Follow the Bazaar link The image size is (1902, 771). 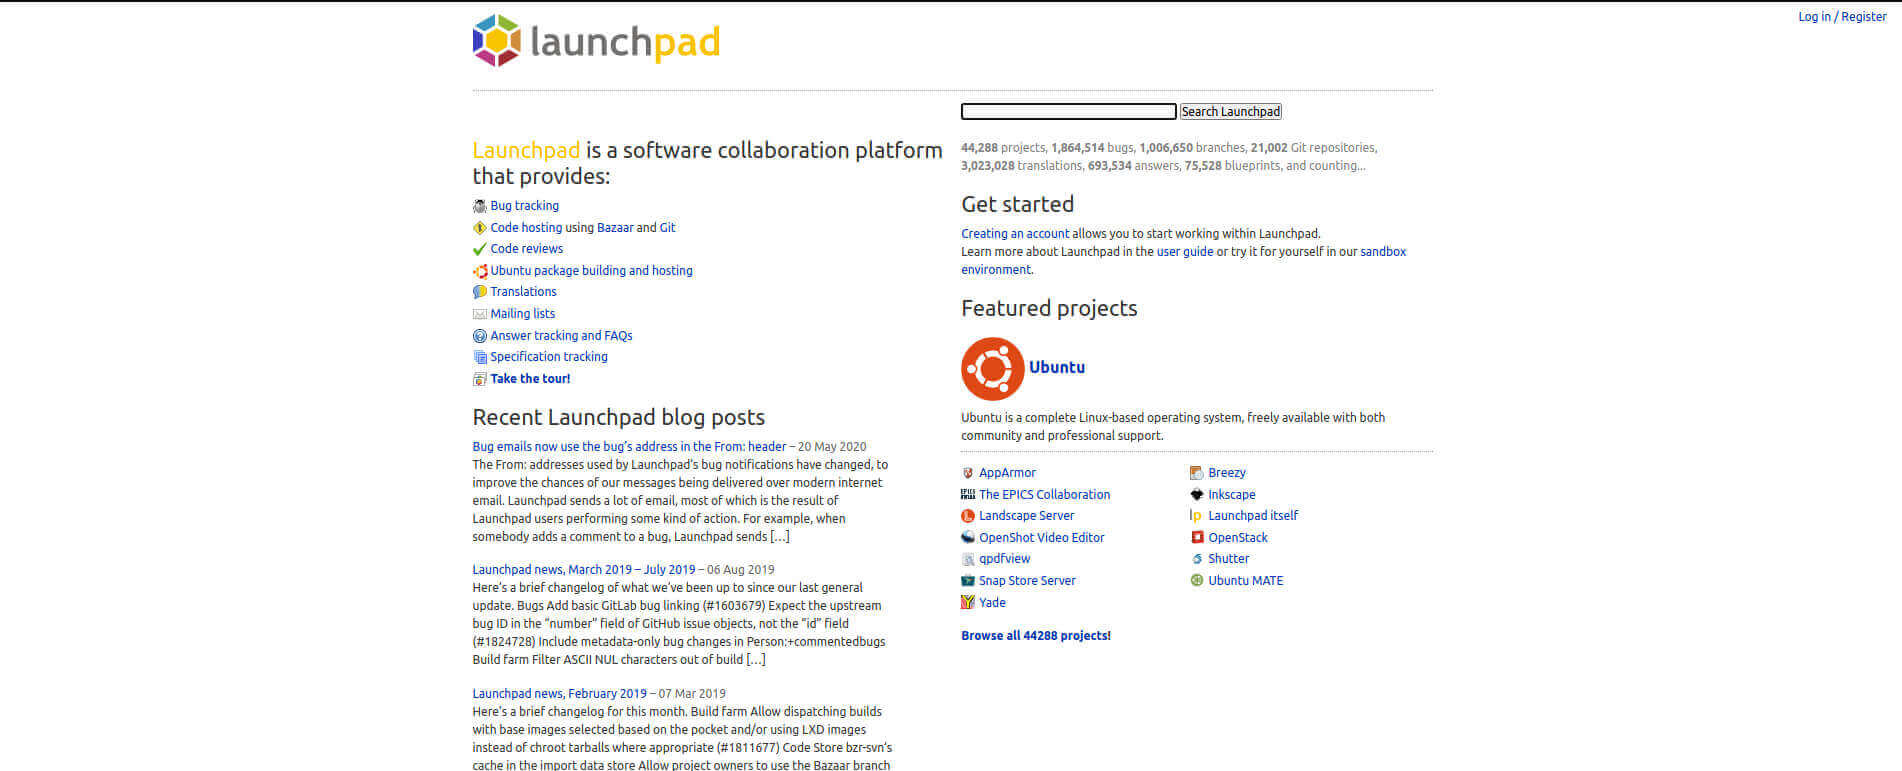[x=615, y=228]
